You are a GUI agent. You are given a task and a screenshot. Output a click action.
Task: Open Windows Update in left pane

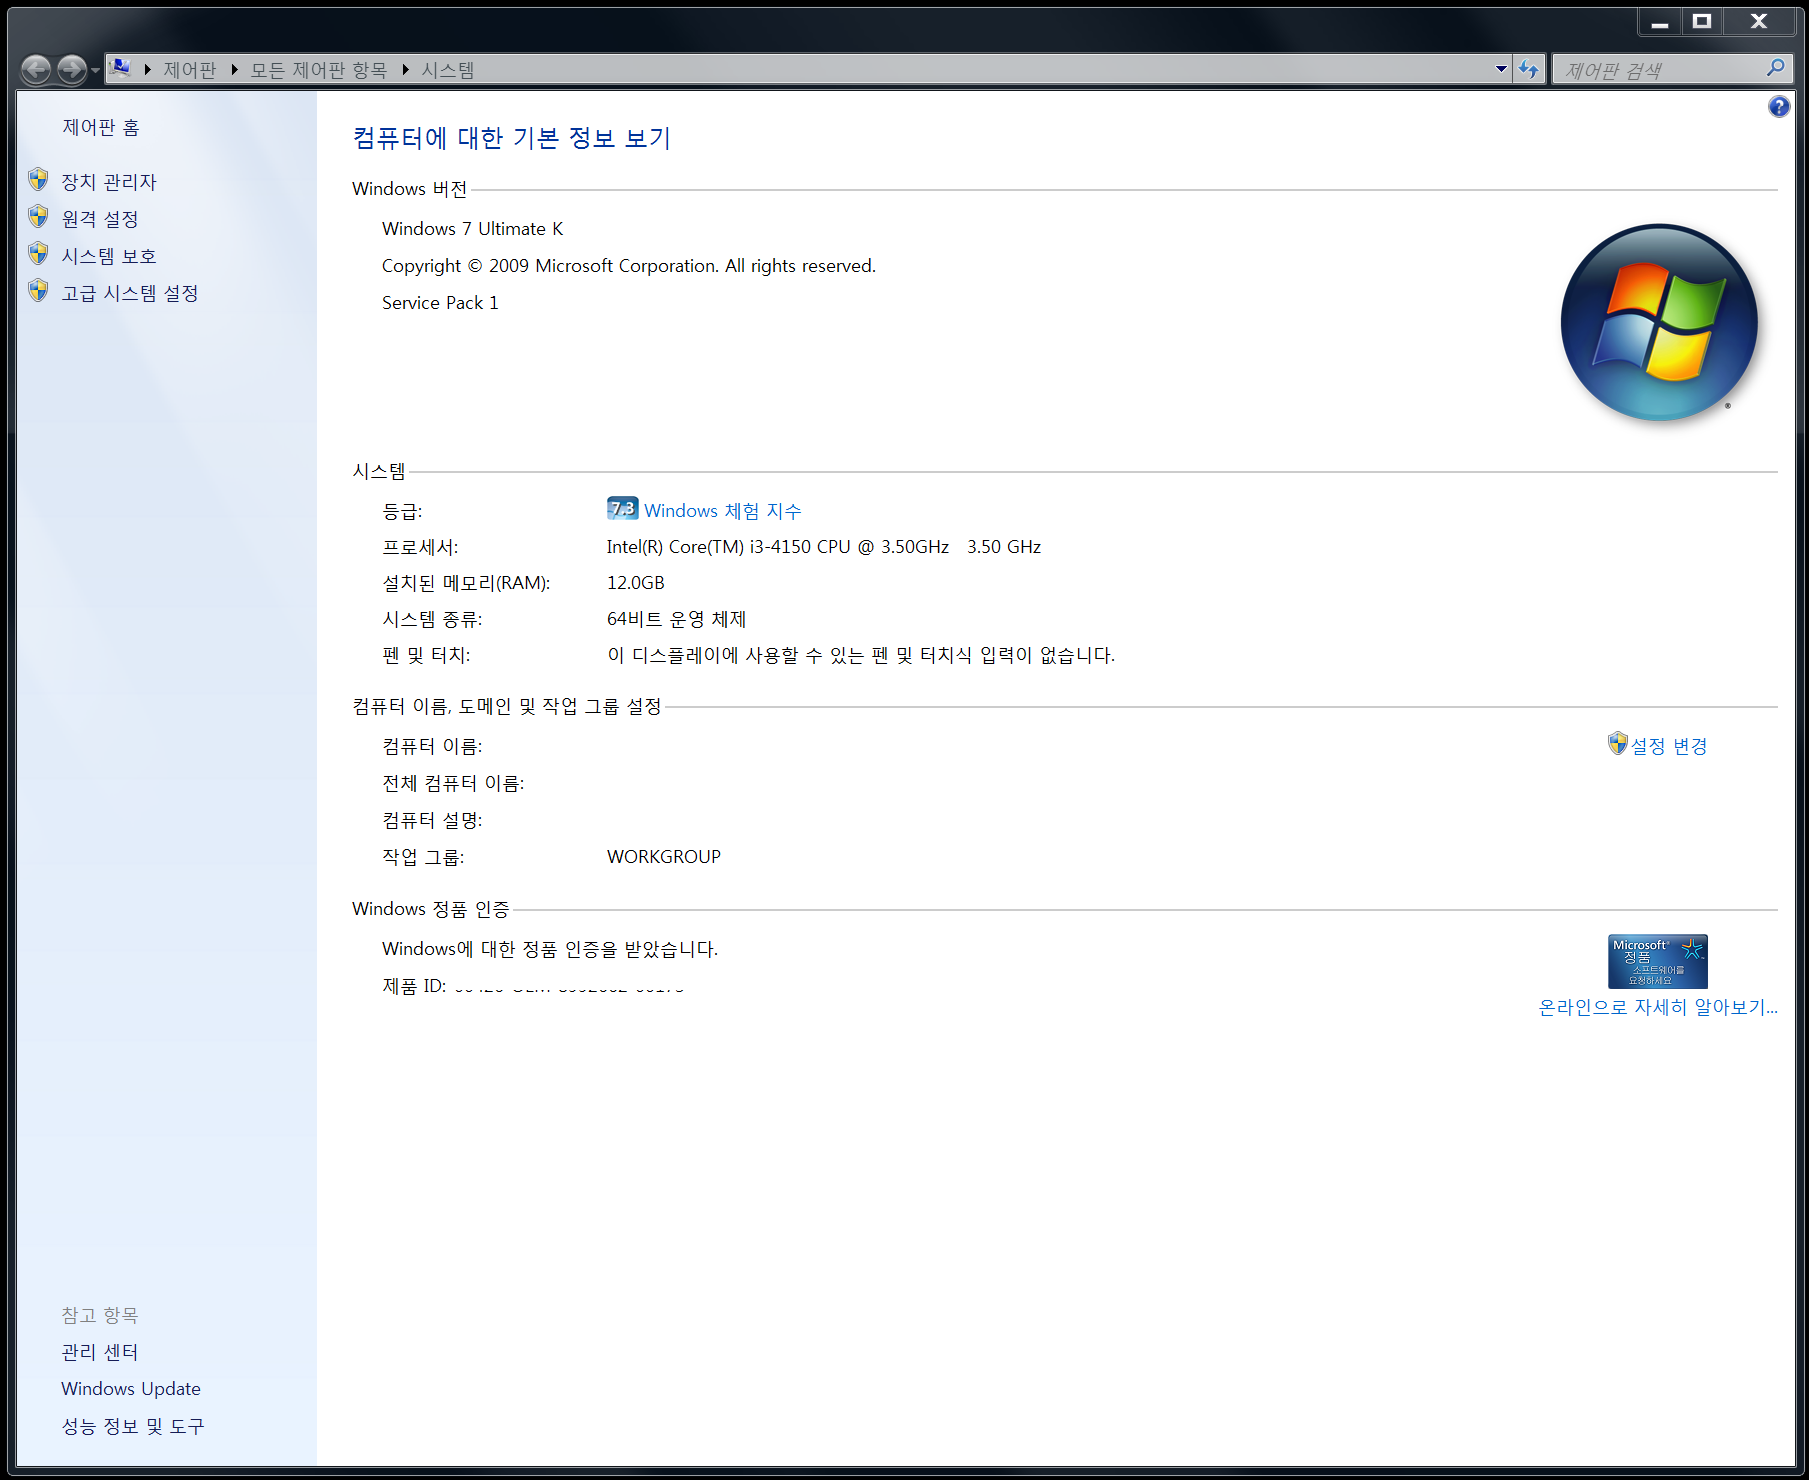point(131,1389)
